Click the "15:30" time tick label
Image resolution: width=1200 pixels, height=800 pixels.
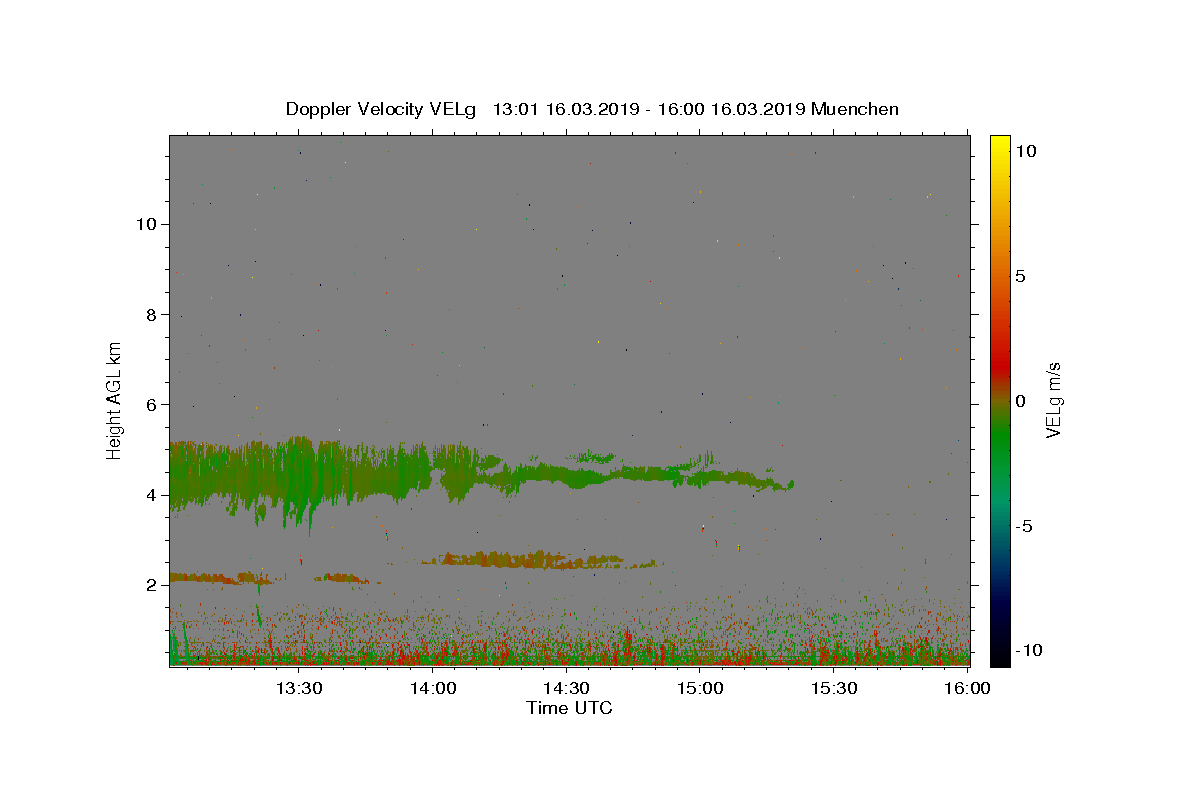pyautogui.click(x=834, y=688)
